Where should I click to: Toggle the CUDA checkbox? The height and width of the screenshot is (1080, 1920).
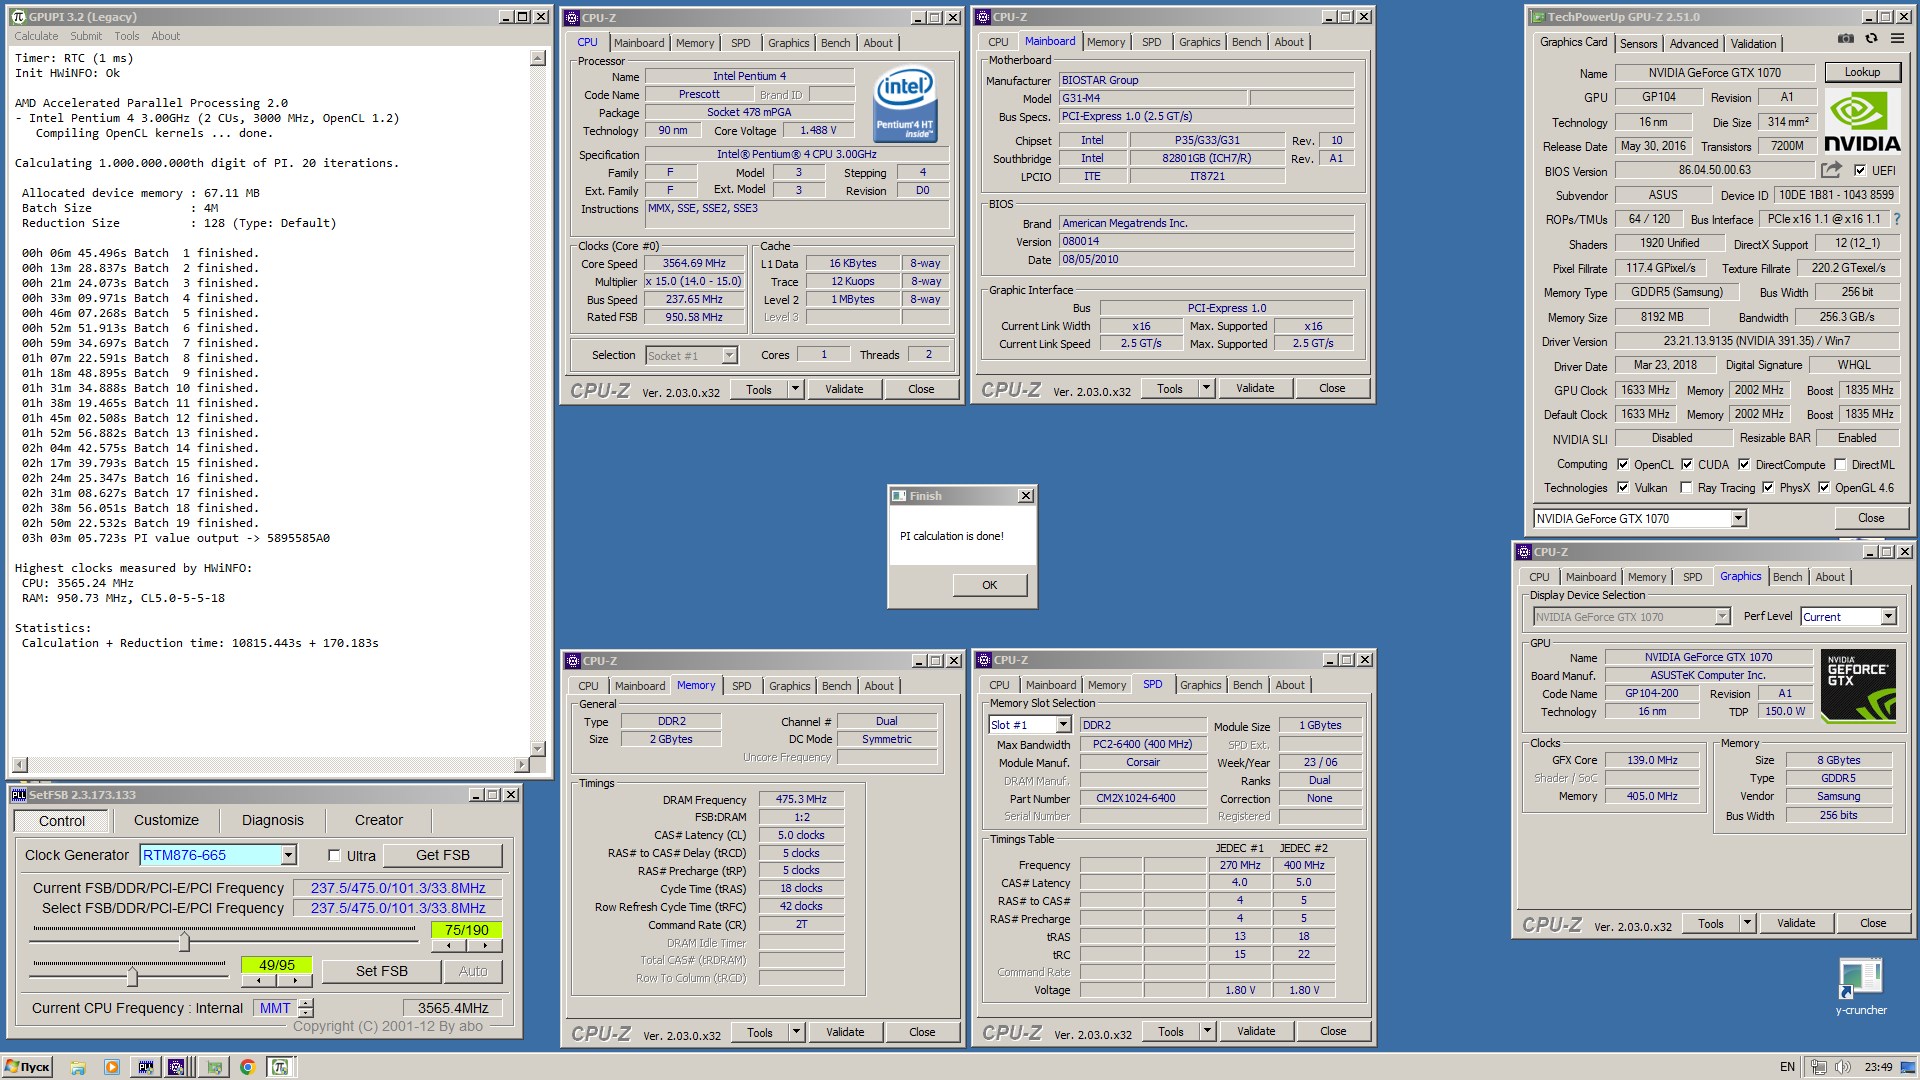tap(1687, 464)
